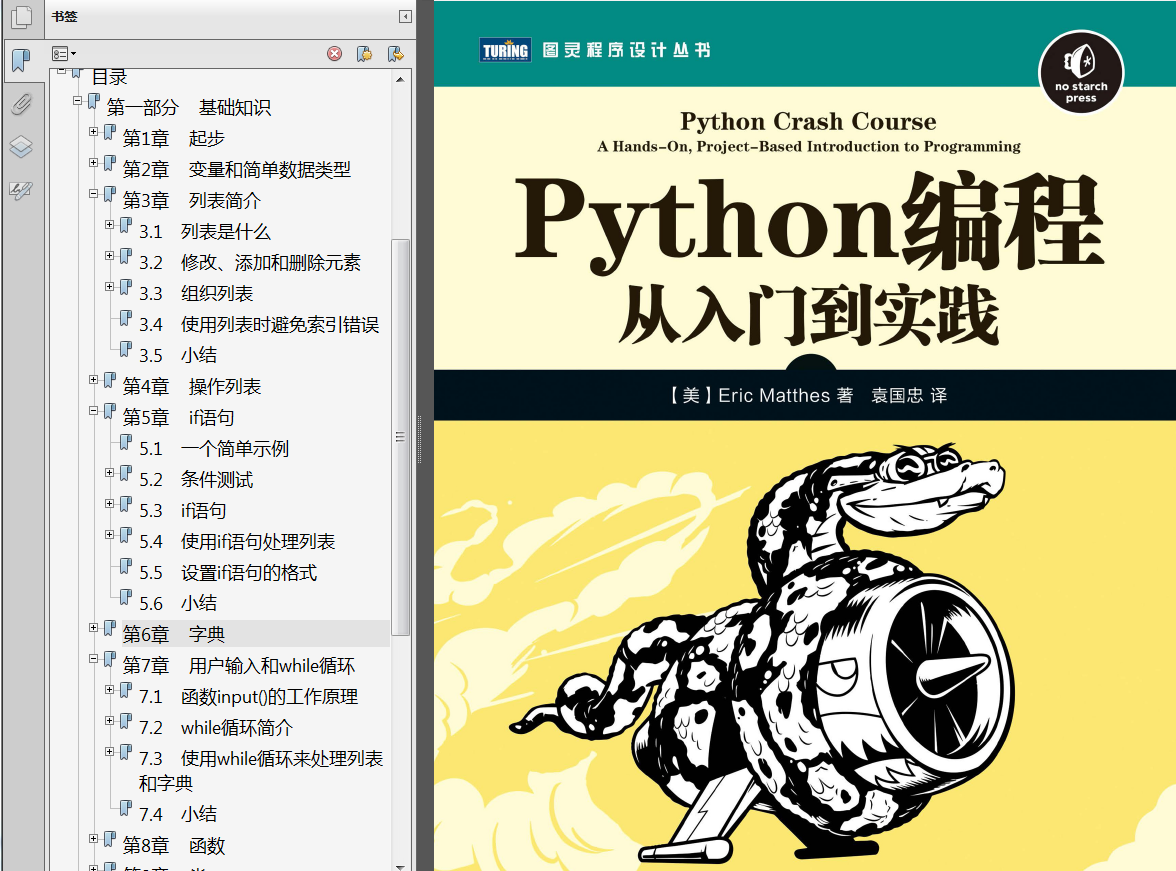1176x871 pixels.
Task: Open bookmark 第一部分 基础知识
Action: pyautogui.click(x=188, y=108)
